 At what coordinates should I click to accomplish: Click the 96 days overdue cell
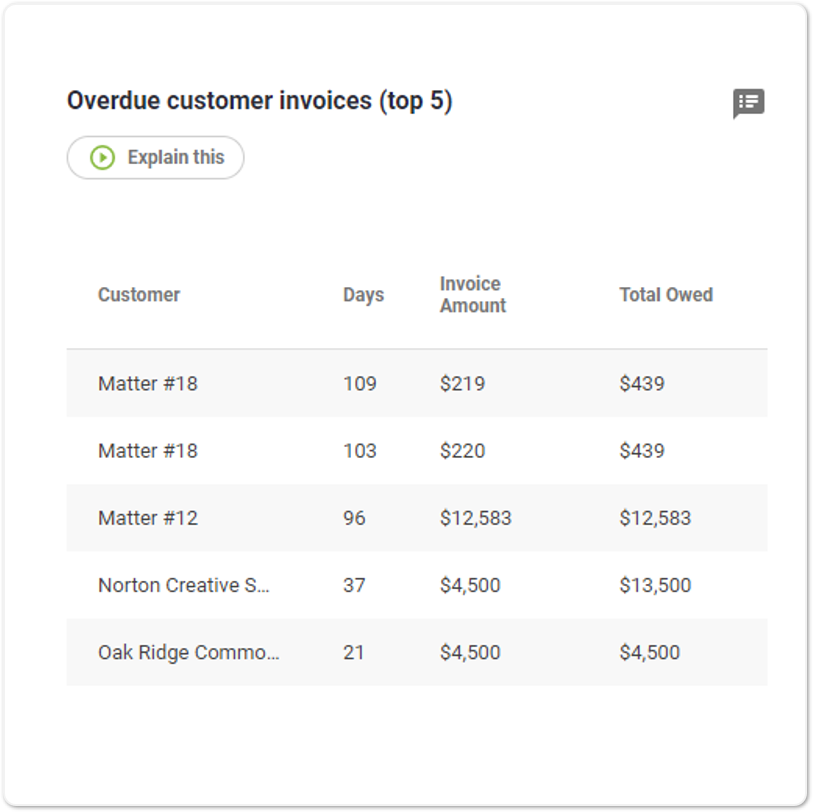click(354, 518)
